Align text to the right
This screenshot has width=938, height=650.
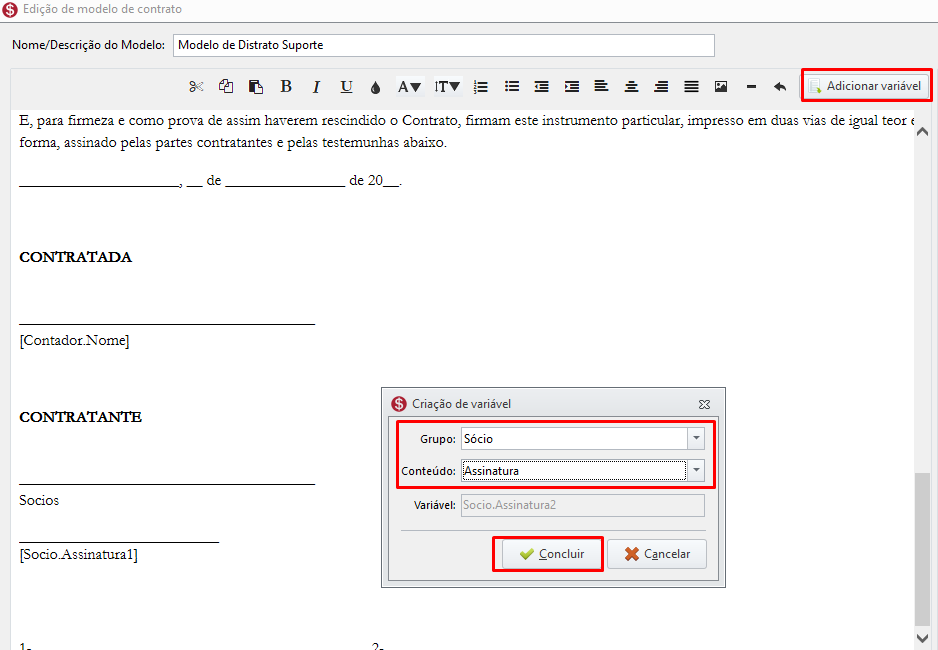pos(661,87)
